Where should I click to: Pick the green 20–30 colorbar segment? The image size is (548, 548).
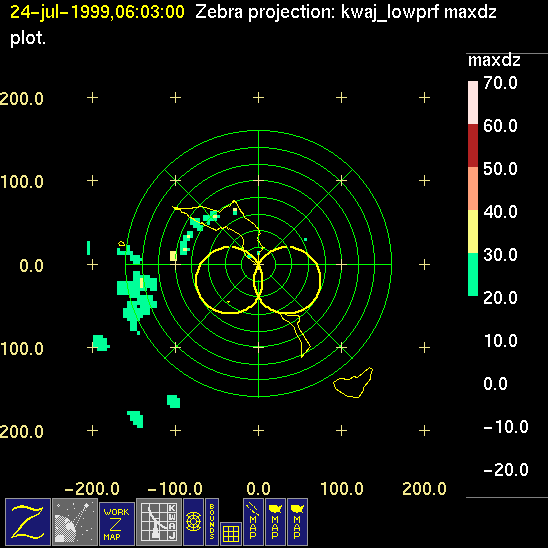[473, 274]
